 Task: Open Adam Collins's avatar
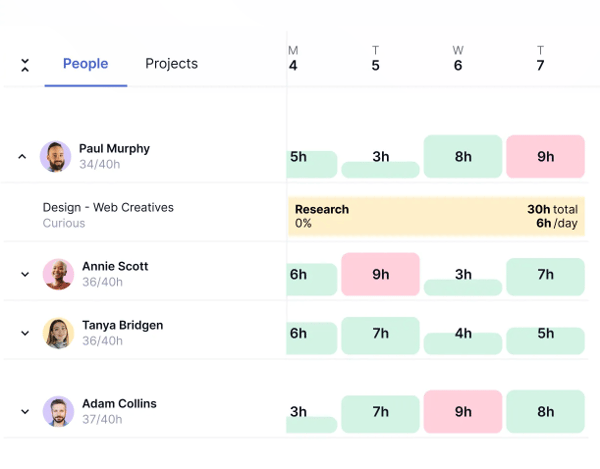(x=58, y=411)
